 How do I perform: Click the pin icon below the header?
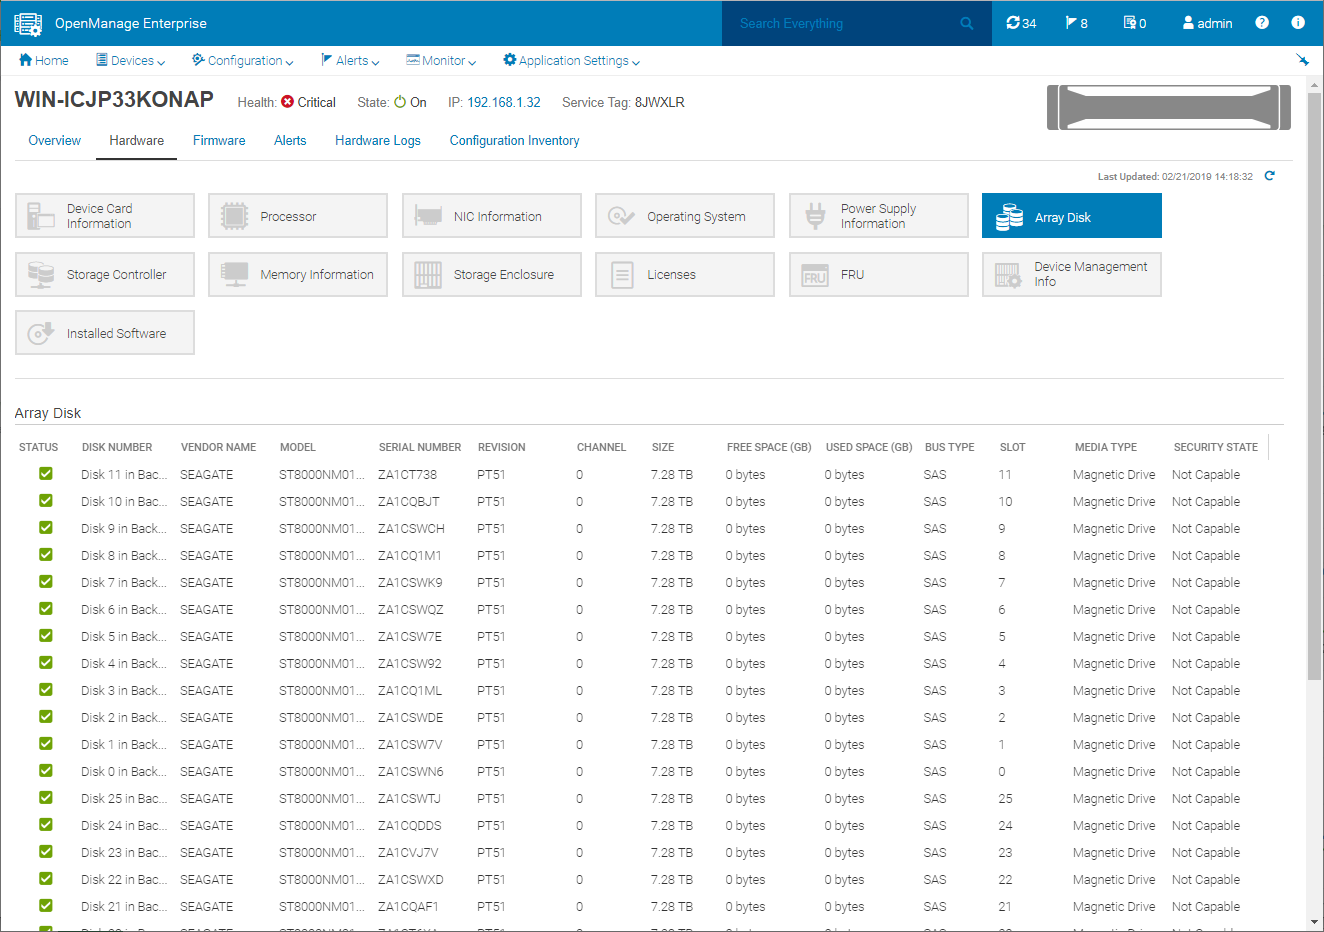point(1302,60)
